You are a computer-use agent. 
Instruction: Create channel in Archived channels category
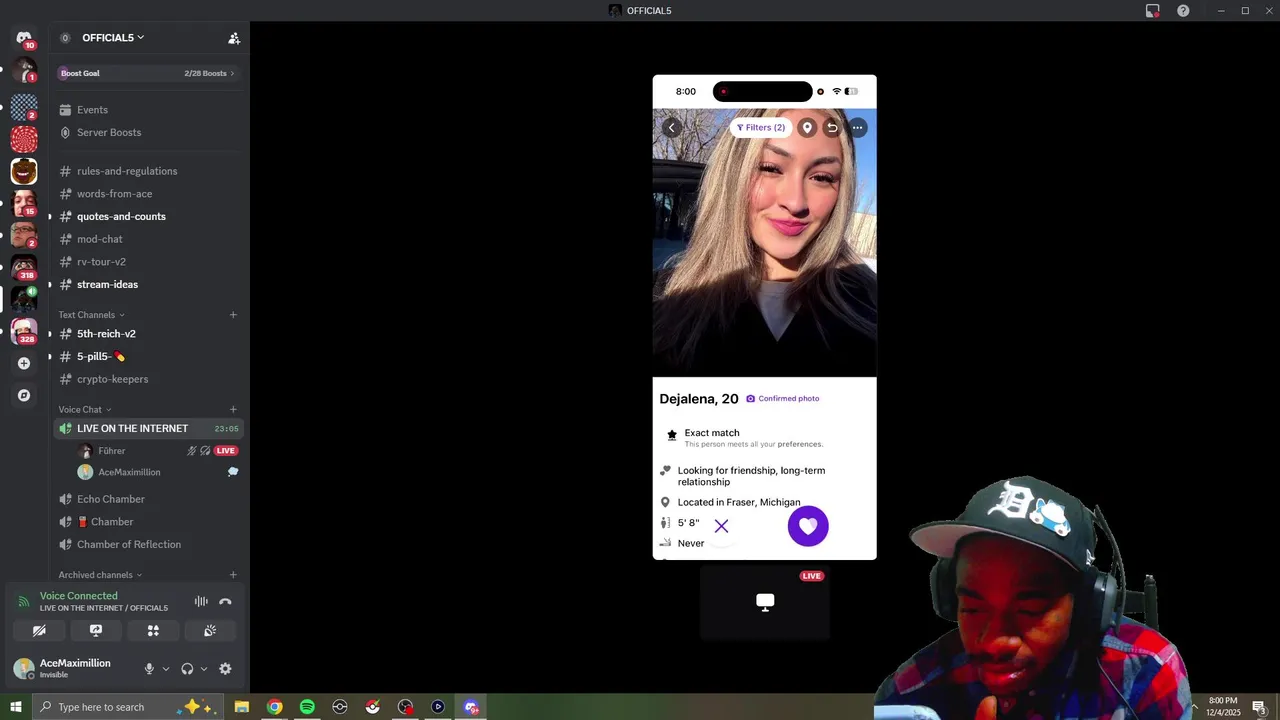tap(233, 575)
